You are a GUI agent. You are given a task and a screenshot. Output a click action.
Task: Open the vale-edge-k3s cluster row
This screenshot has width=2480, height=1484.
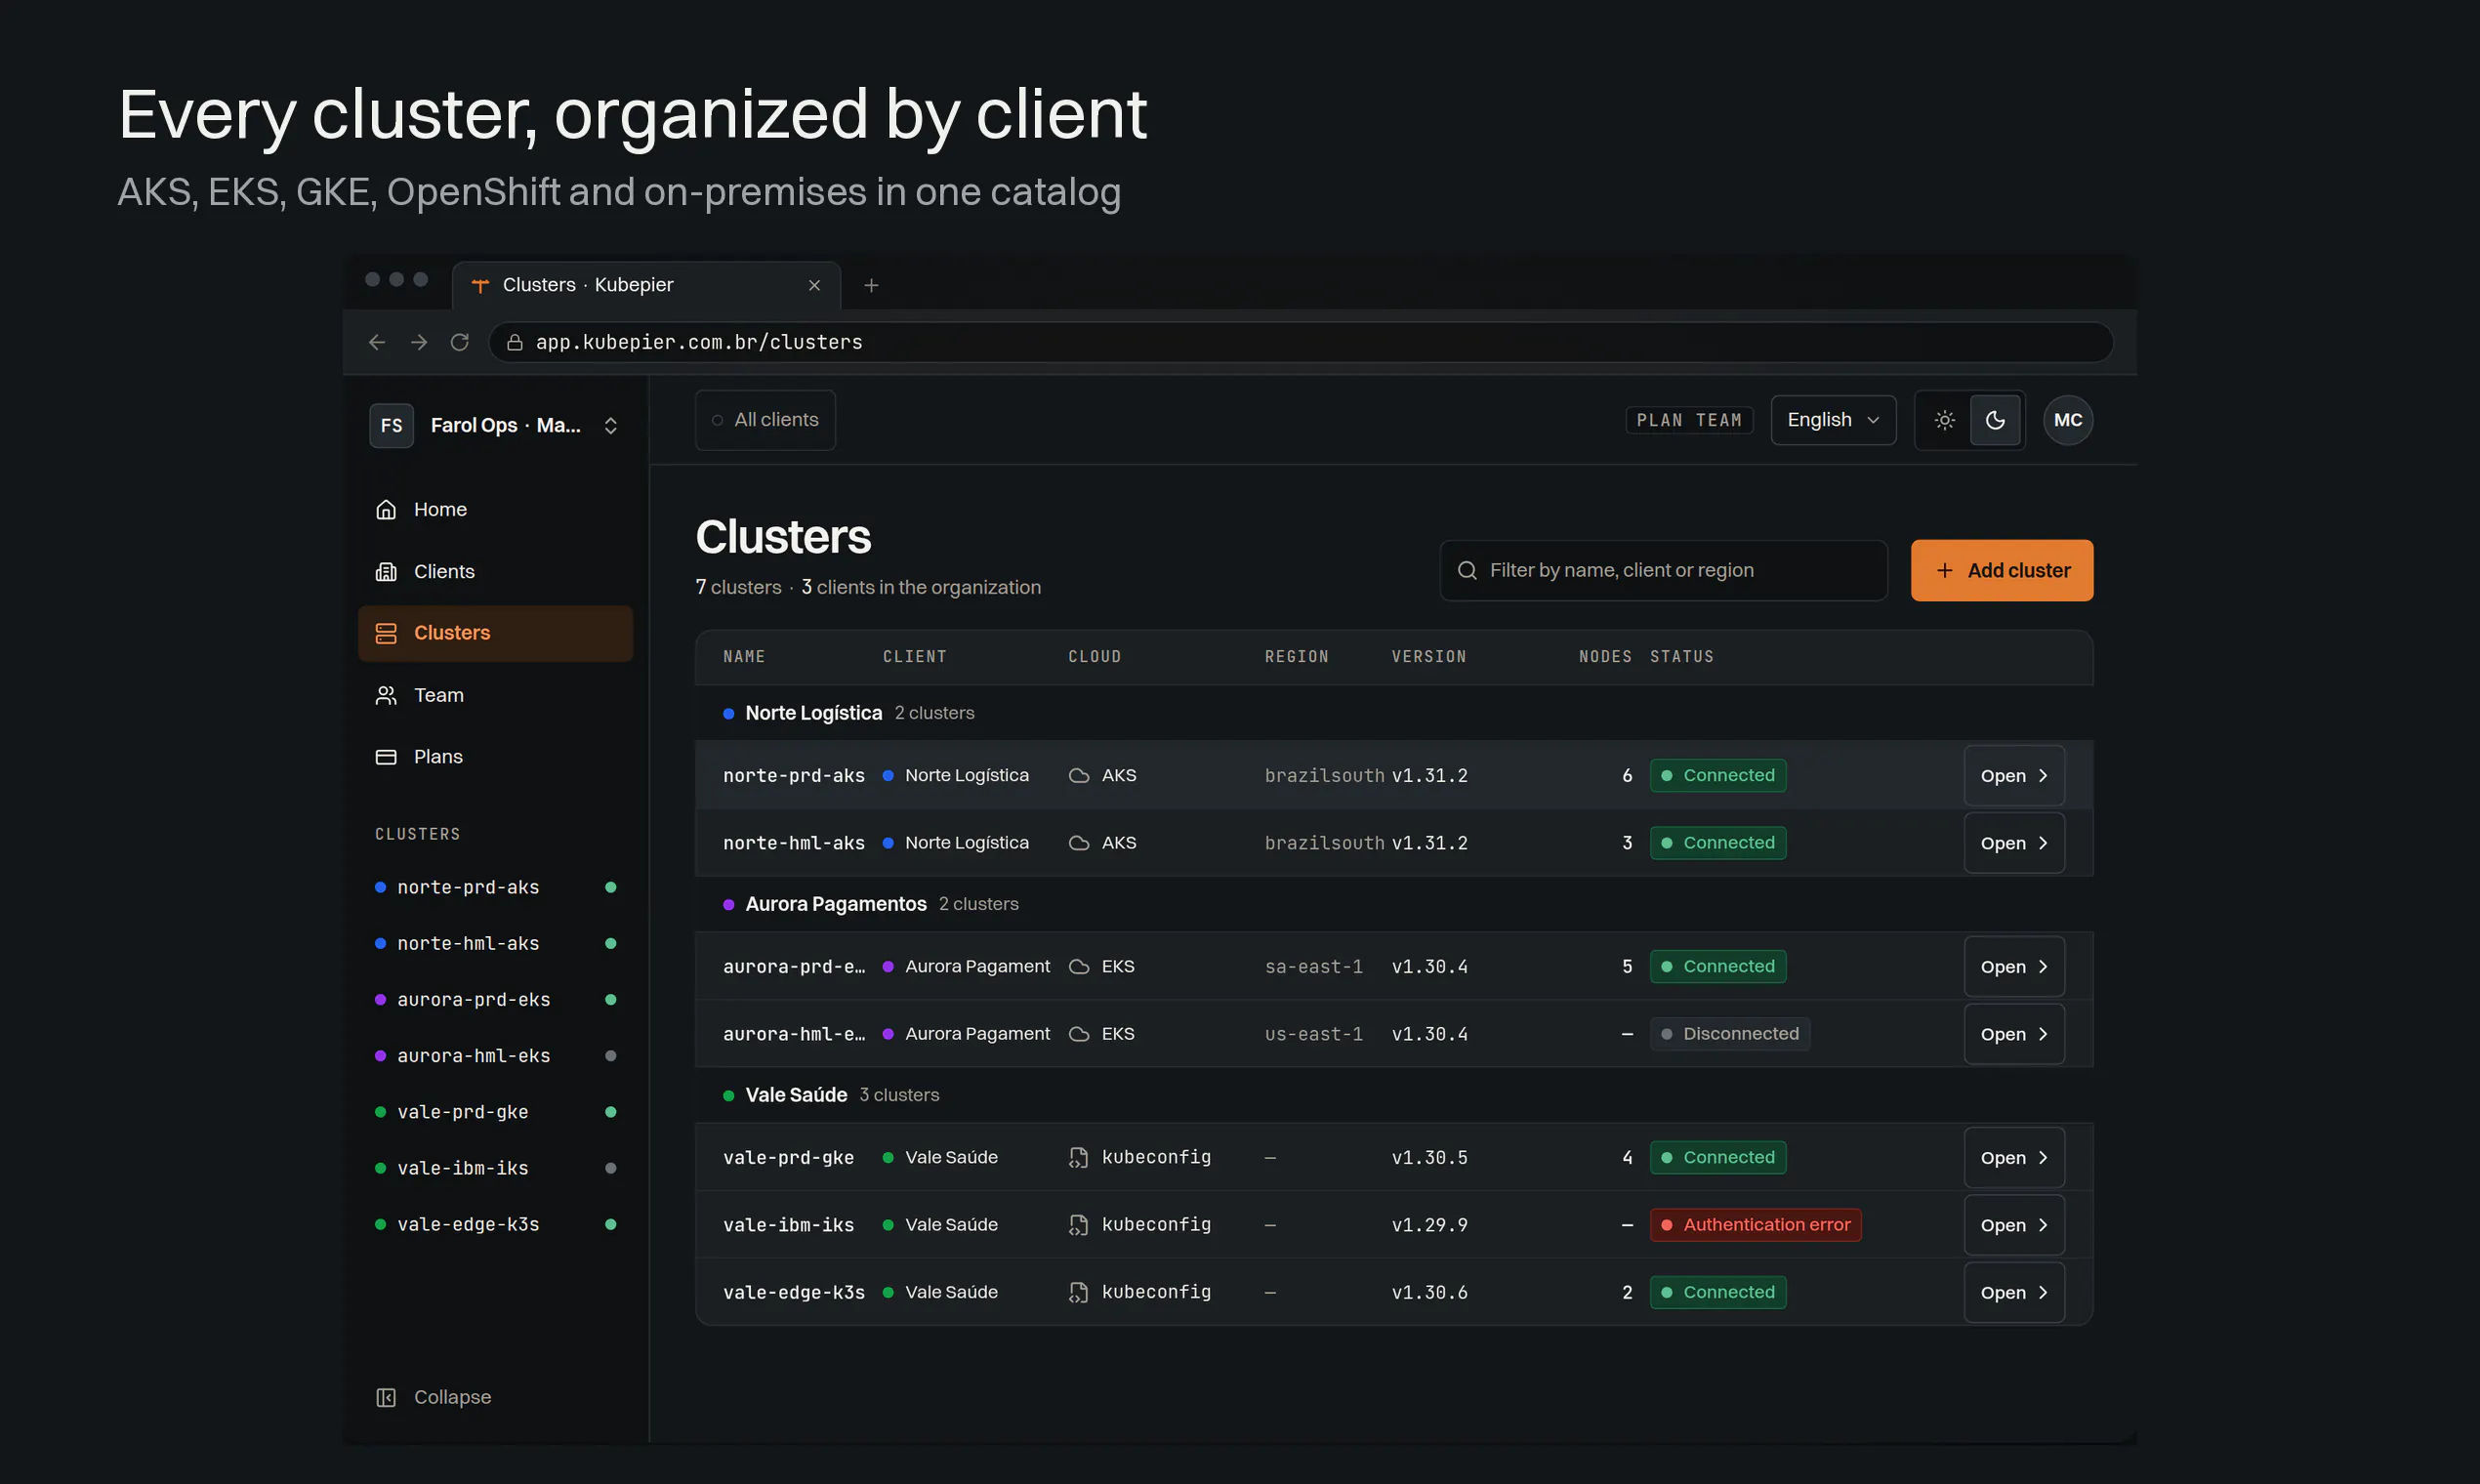(x=2013, y=1292)
